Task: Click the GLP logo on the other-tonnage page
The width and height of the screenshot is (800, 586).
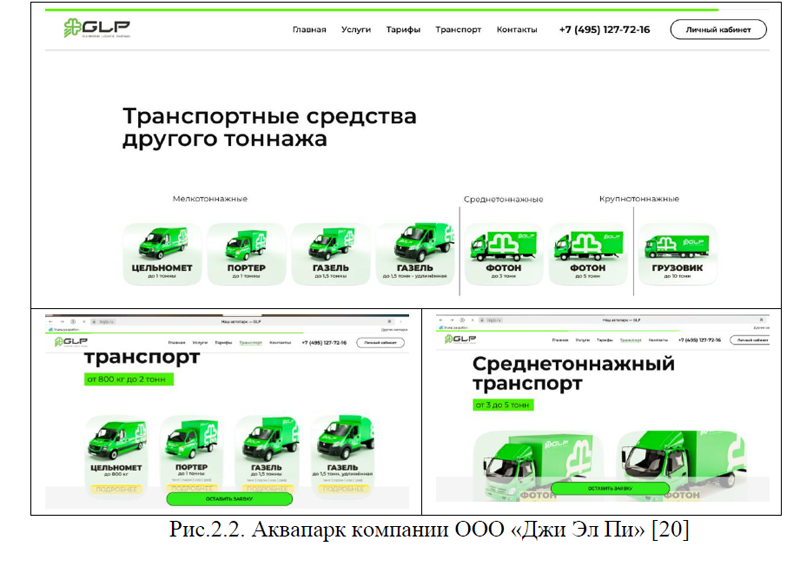Action: pos(97,28)
